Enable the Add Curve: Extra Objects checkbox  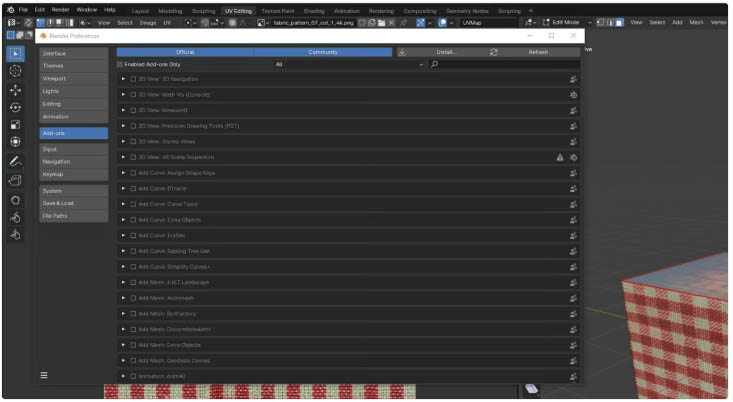133,219
